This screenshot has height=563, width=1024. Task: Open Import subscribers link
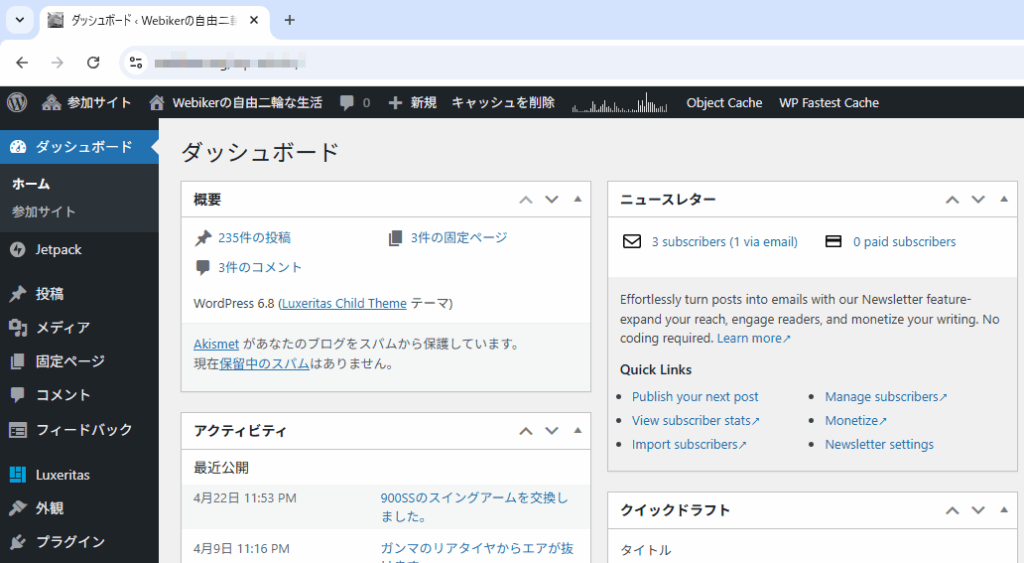click(x=689, y=445)
